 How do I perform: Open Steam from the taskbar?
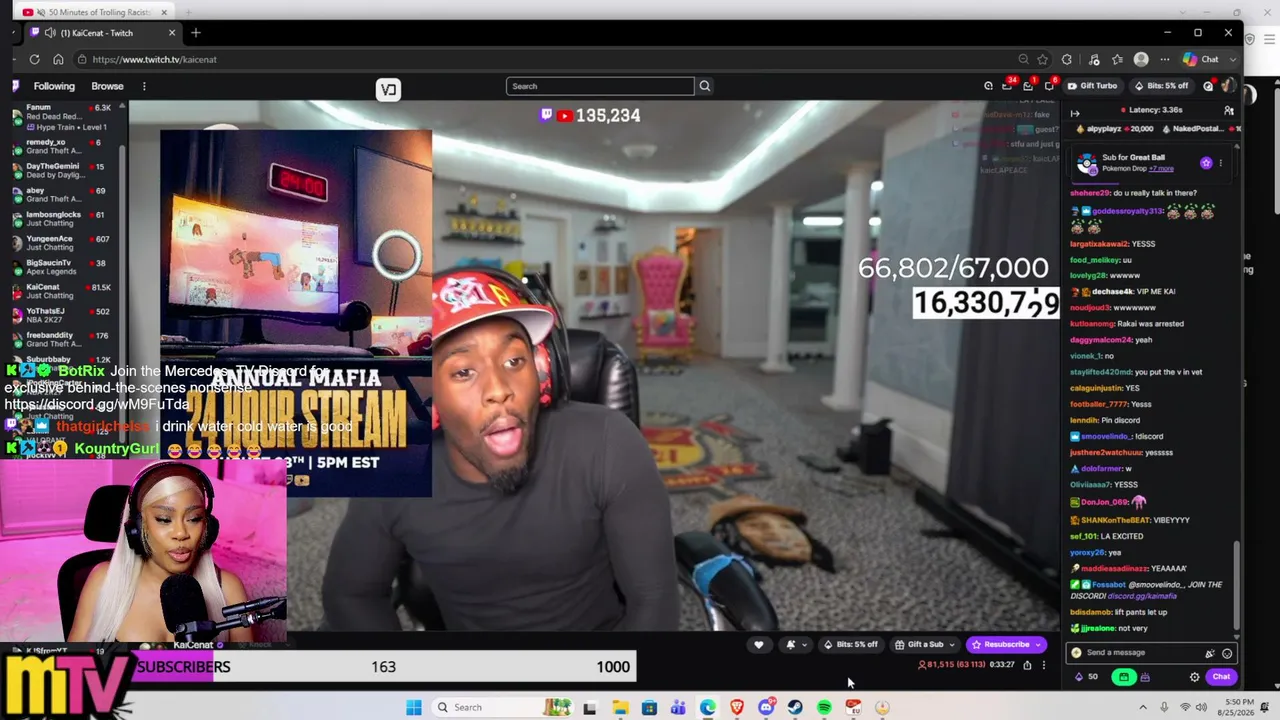point(795,707)
